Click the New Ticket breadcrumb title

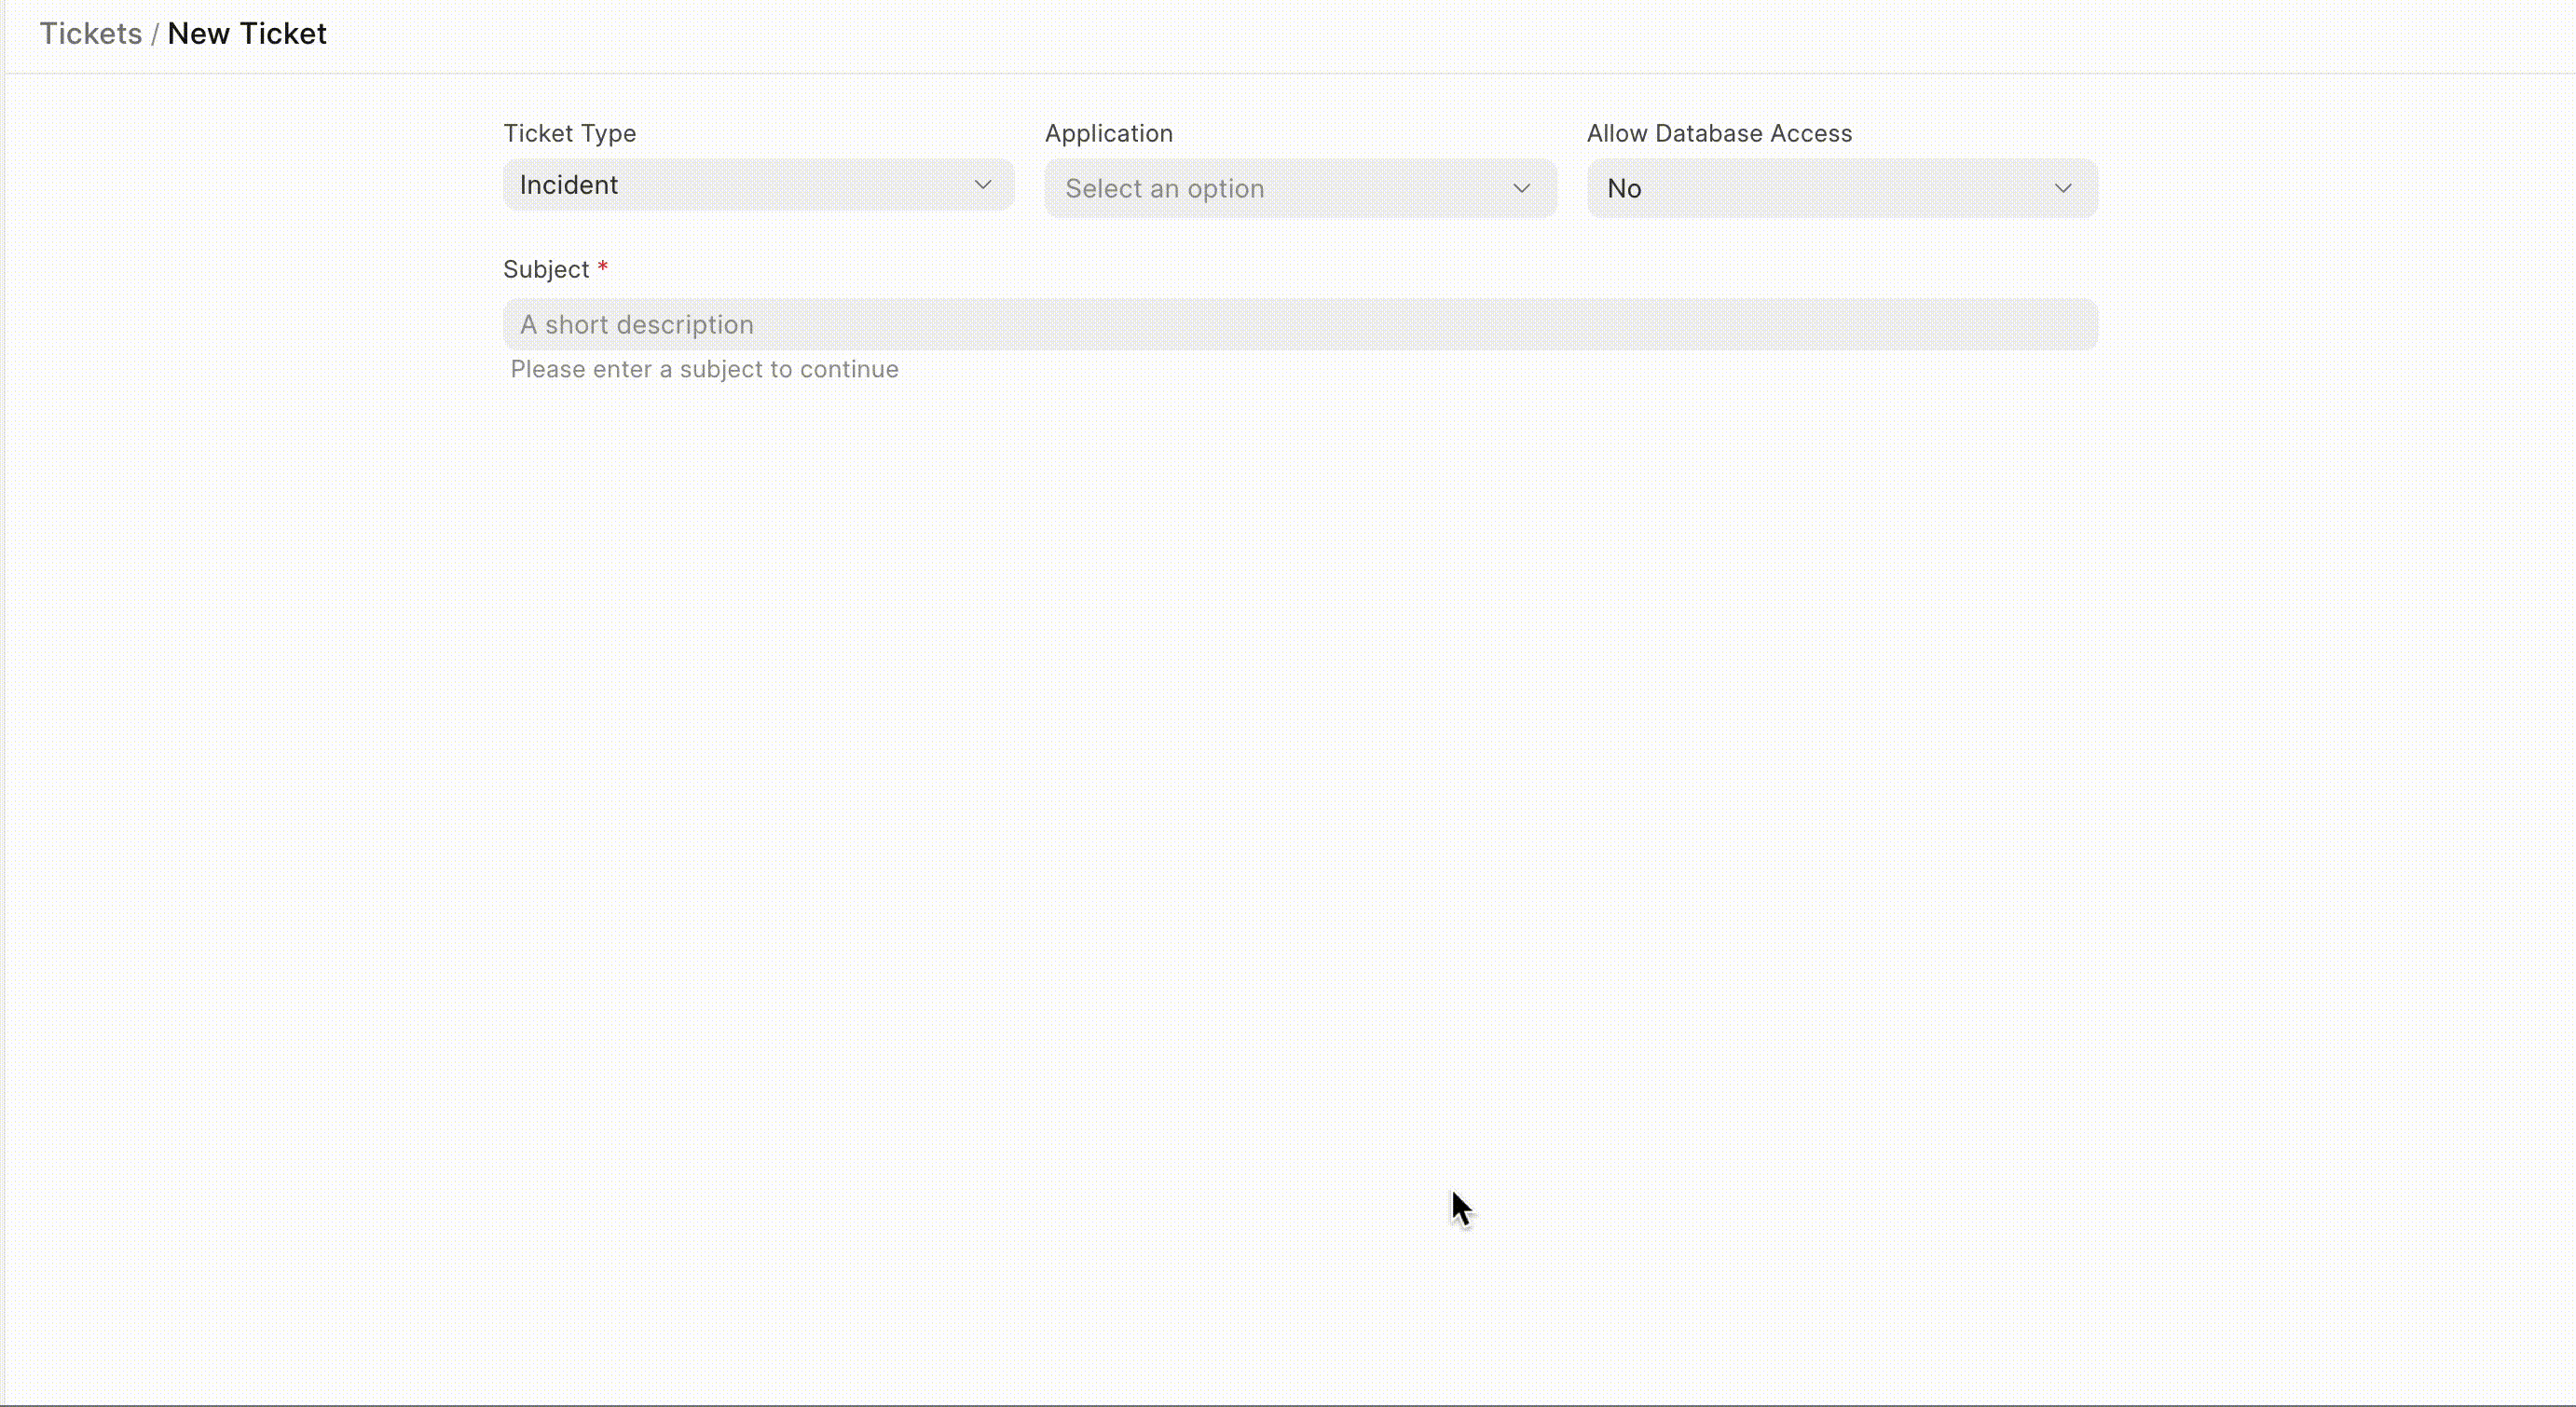point(247,34)
